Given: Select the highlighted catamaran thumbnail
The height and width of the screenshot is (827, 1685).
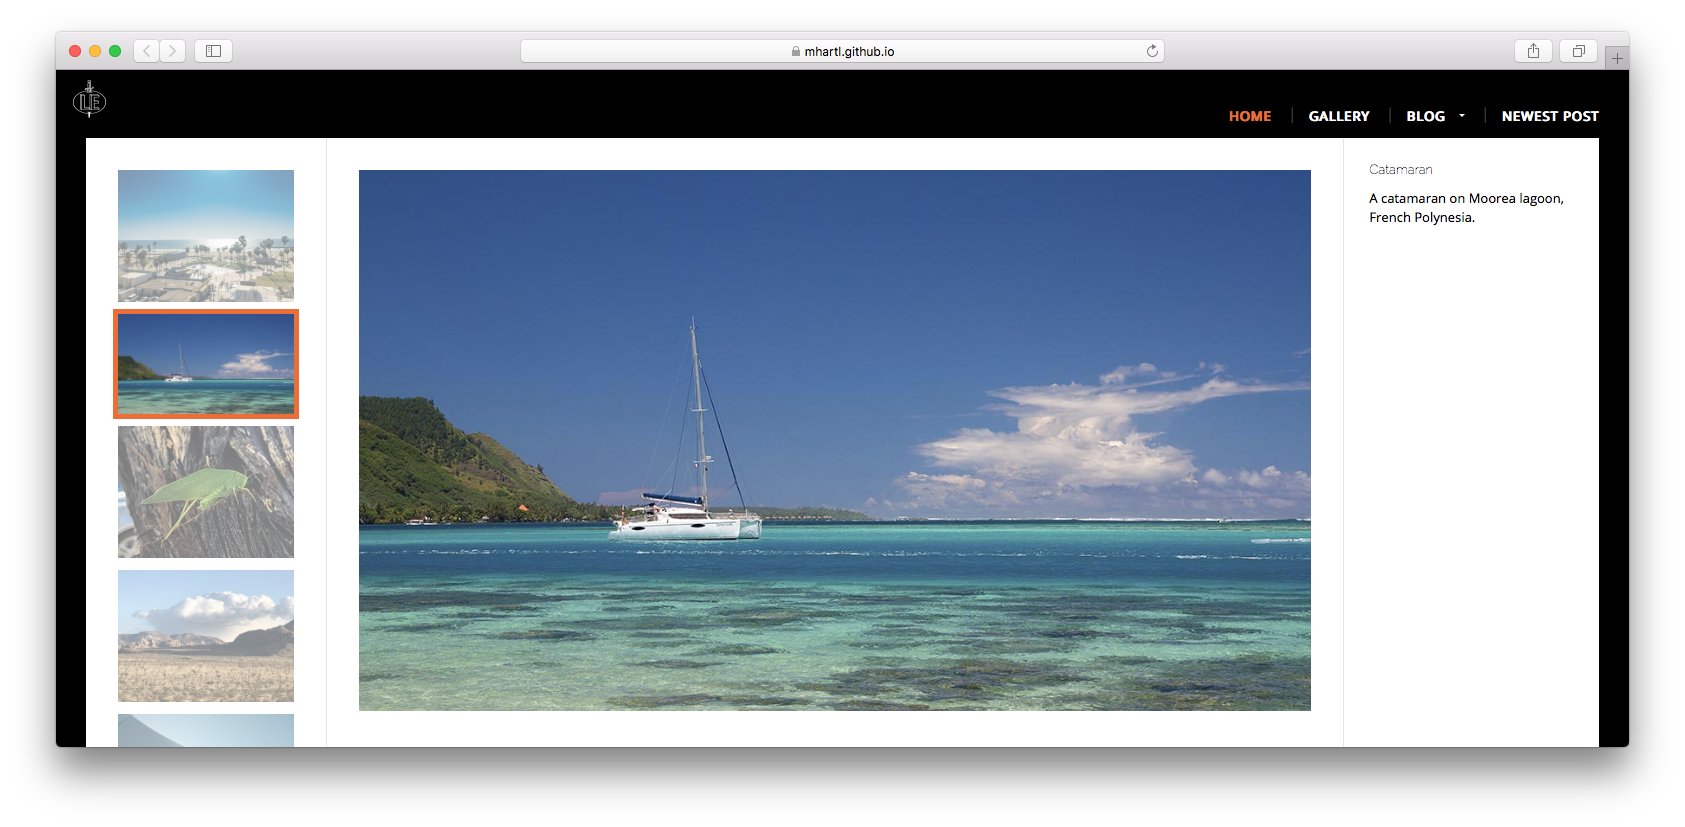Looking at the screenshot, I should pyautogui.click(x=206, y=364).
